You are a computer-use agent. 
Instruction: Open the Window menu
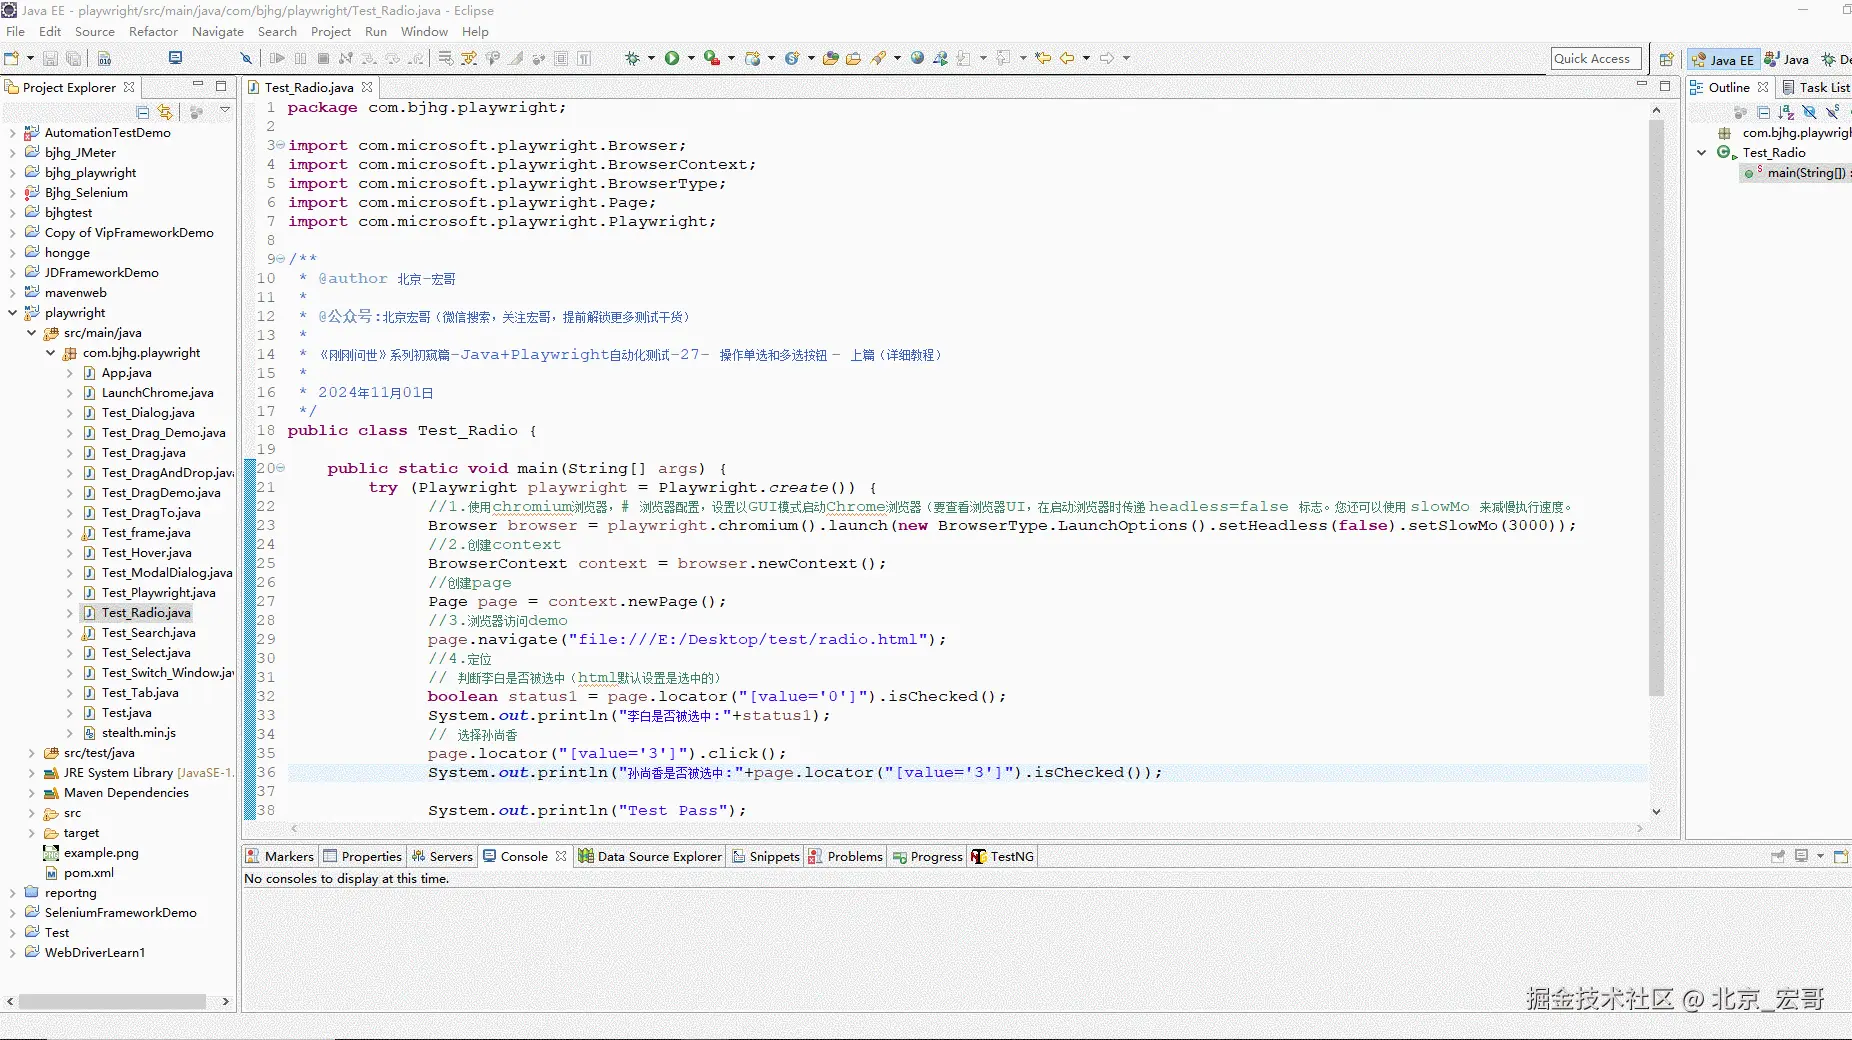coord(424,31)
